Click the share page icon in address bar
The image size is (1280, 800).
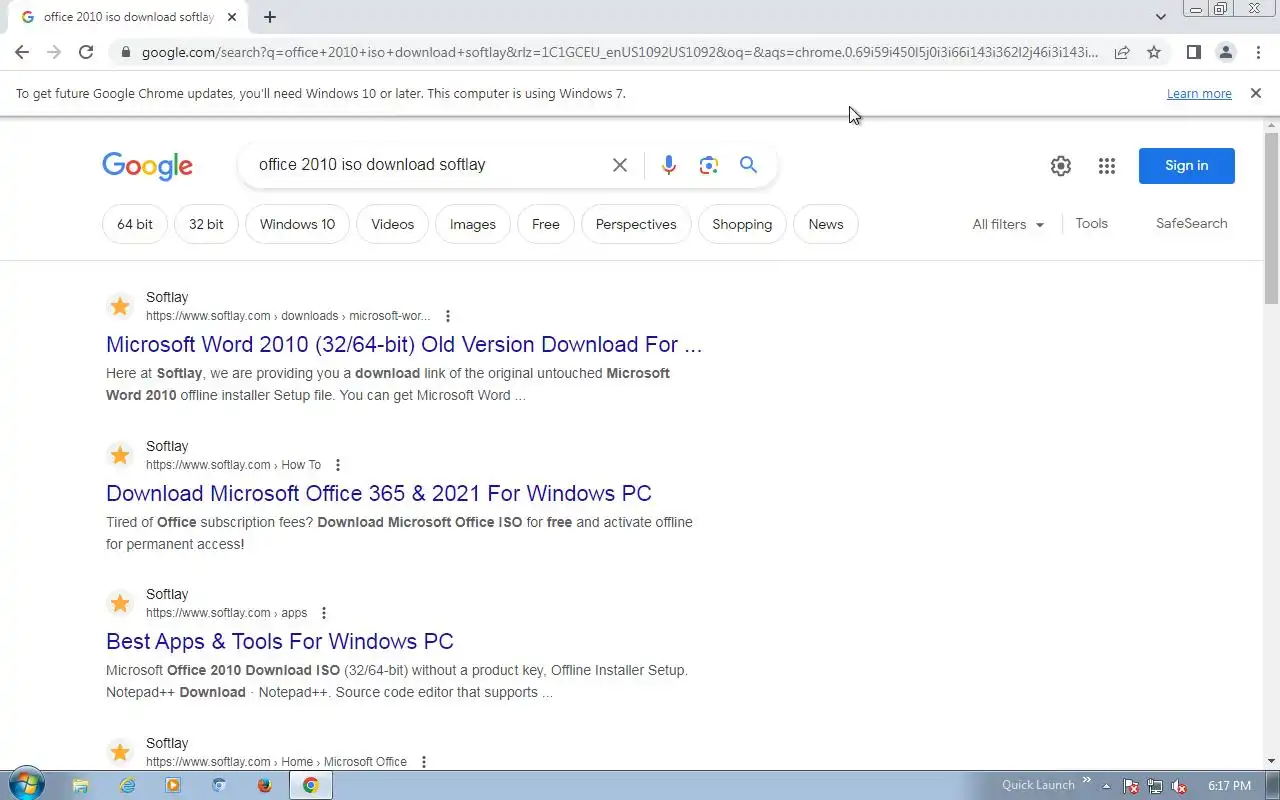[x=1122, y=52]
